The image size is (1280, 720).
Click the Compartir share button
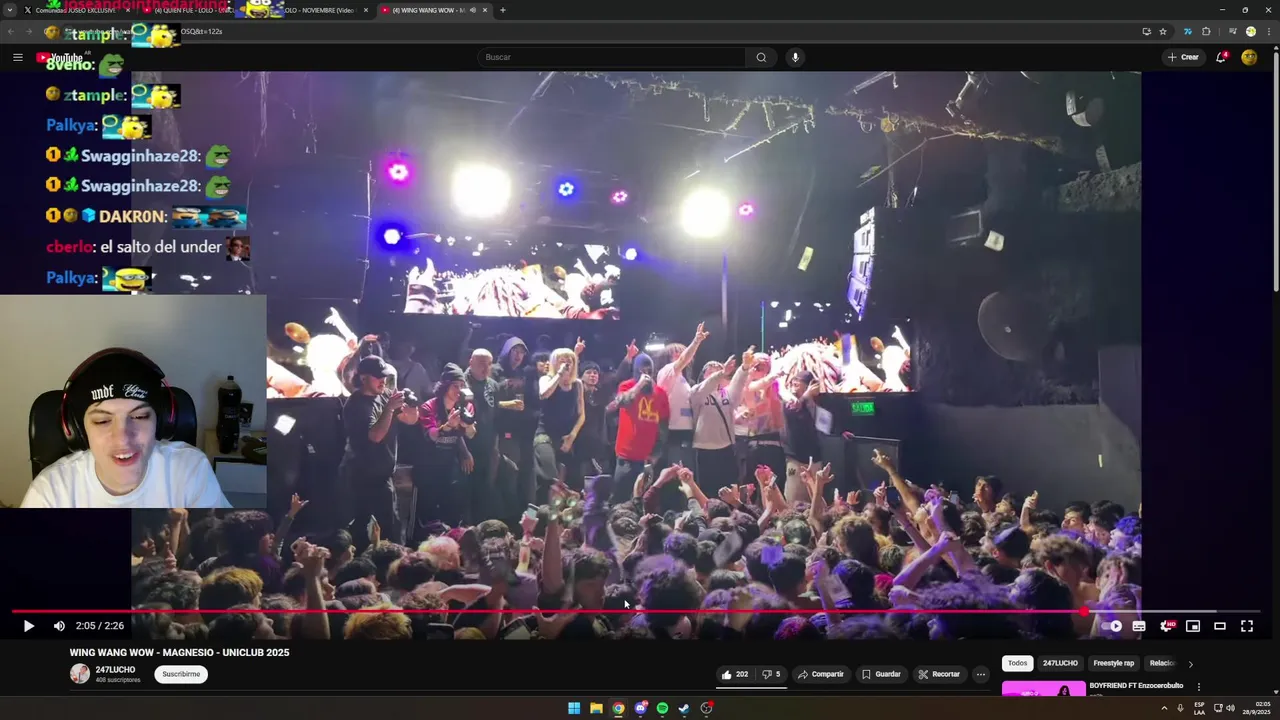(x=821, y=674)
